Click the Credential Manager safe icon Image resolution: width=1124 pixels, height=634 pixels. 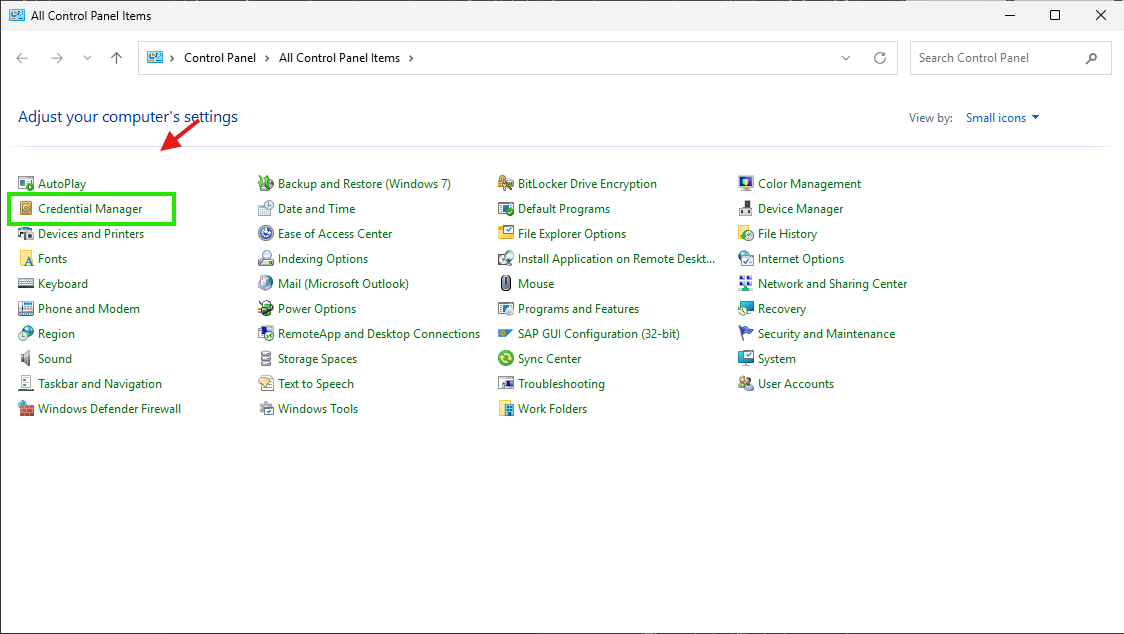point(26,209)
